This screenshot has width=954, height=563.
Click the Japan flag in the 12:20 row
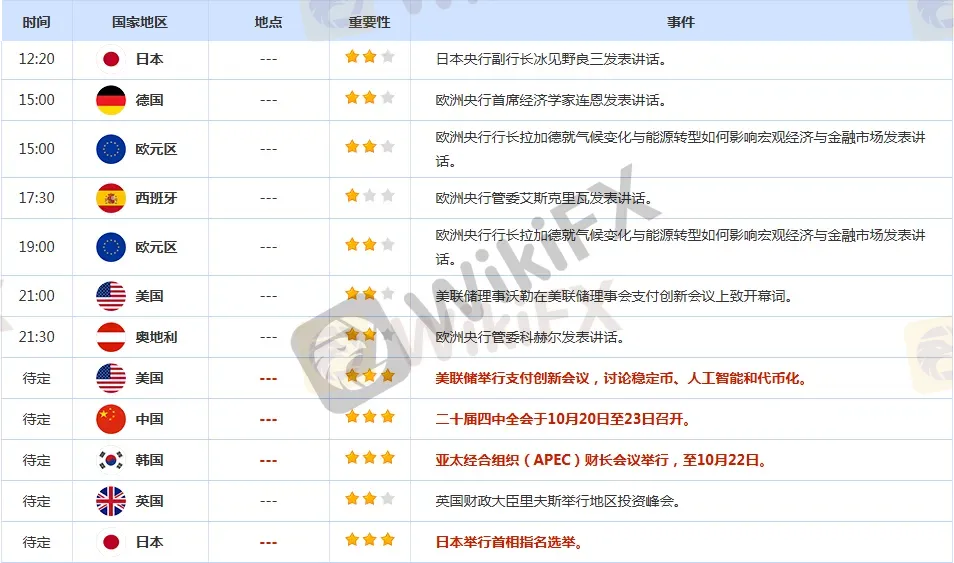pyautogui.click(x=111, y=59)
